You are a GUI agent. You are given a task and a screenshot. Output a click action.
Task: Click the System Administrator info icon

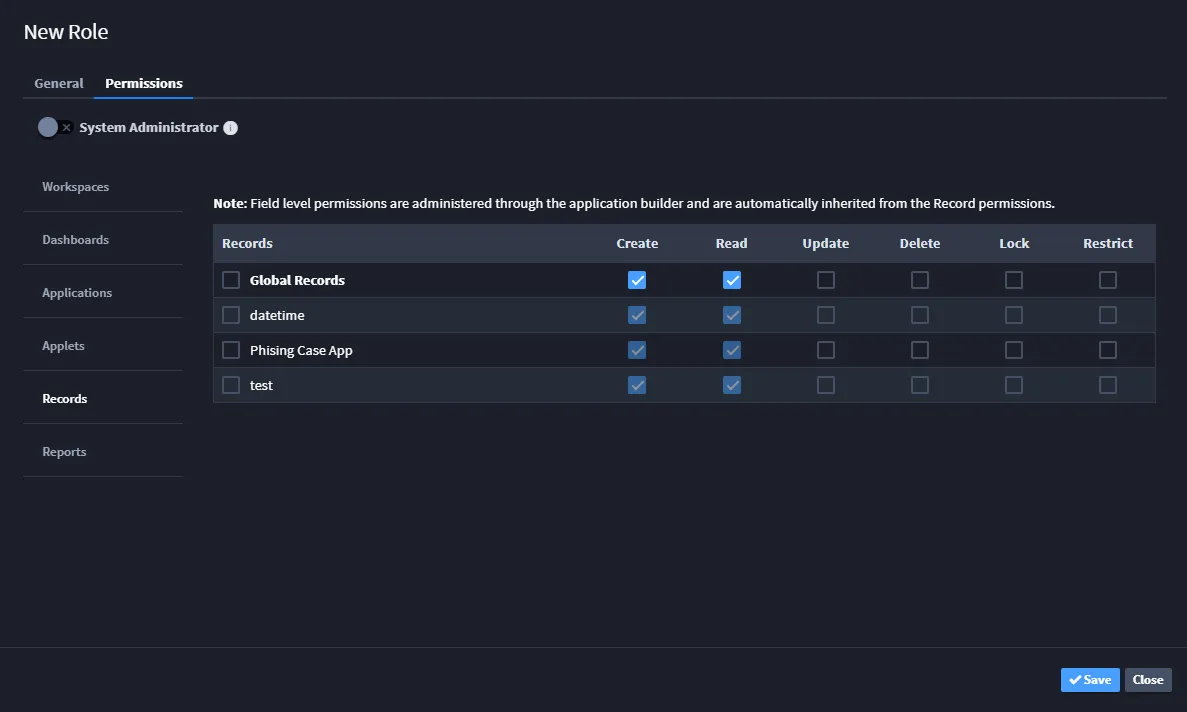[x=231, y=128]
